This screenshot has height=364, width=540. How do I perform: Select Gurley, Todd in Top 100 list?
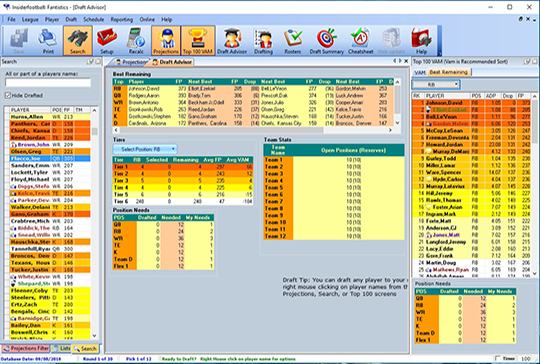tap(471, 158)
